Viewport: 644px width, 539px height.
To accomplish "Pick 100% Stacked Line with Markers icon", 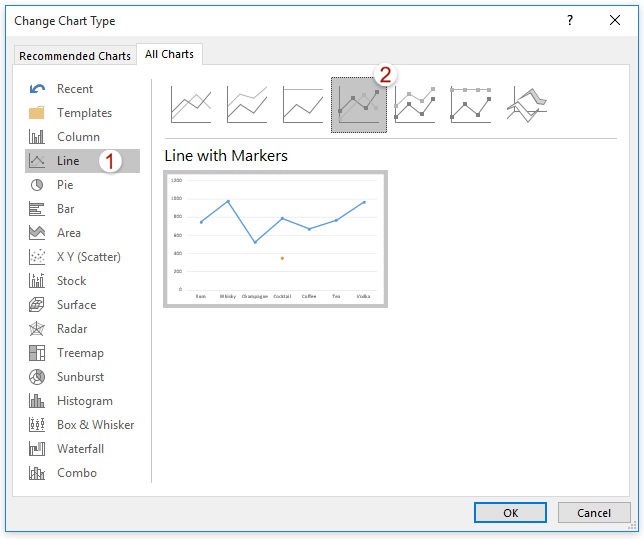I will tap(470, 104).
